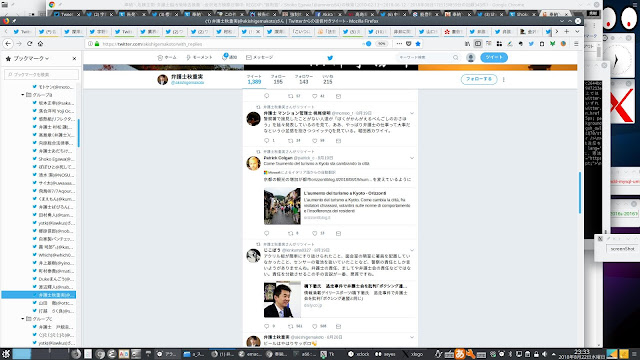This screenshot has height=360, width=640.
Task: Click the Pocket save icon in the address bar
Action: pos(409,44)
